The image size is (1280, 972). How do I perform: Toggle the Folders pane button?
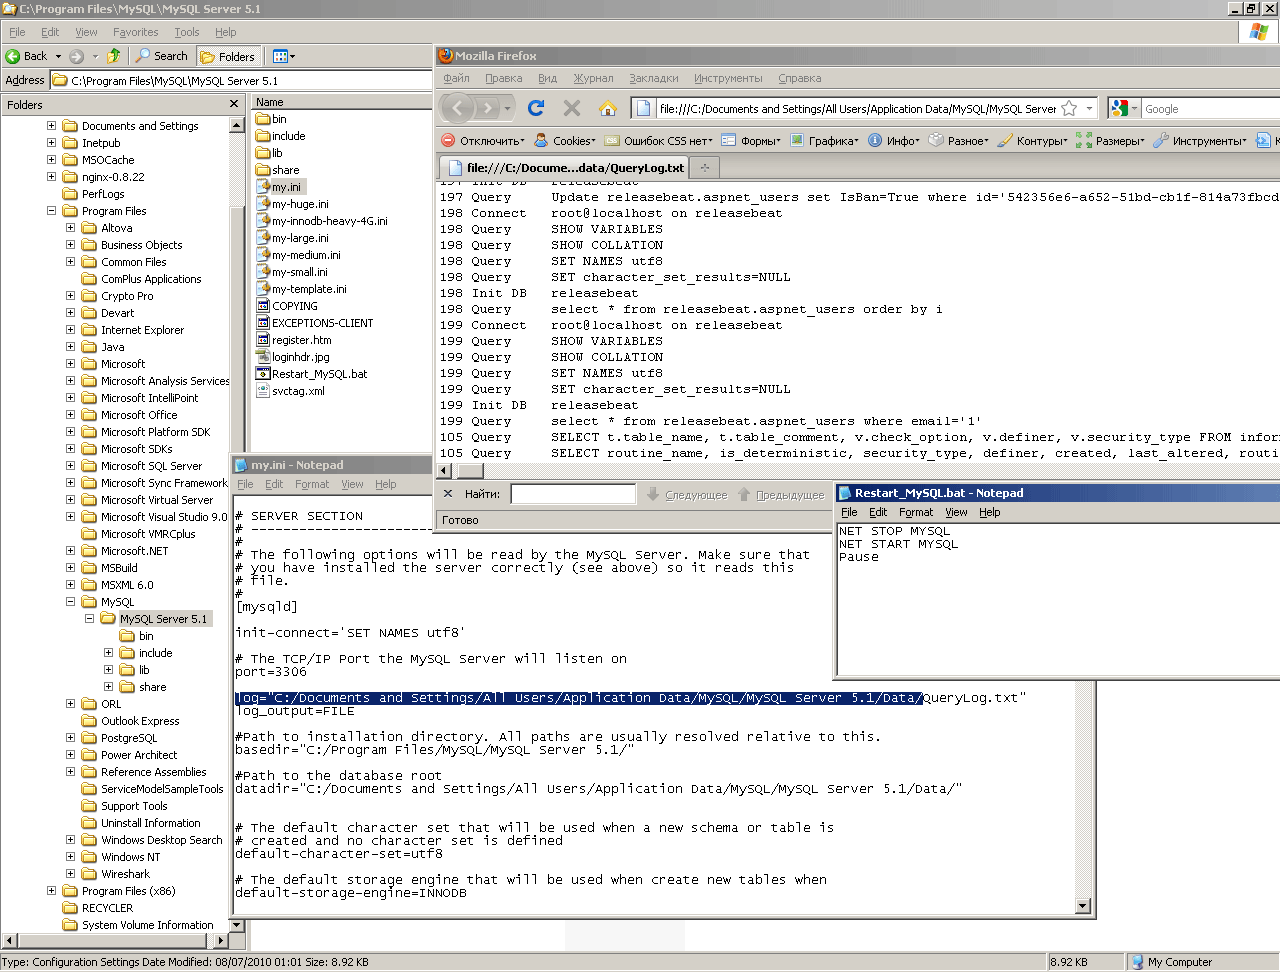(228, 56)
